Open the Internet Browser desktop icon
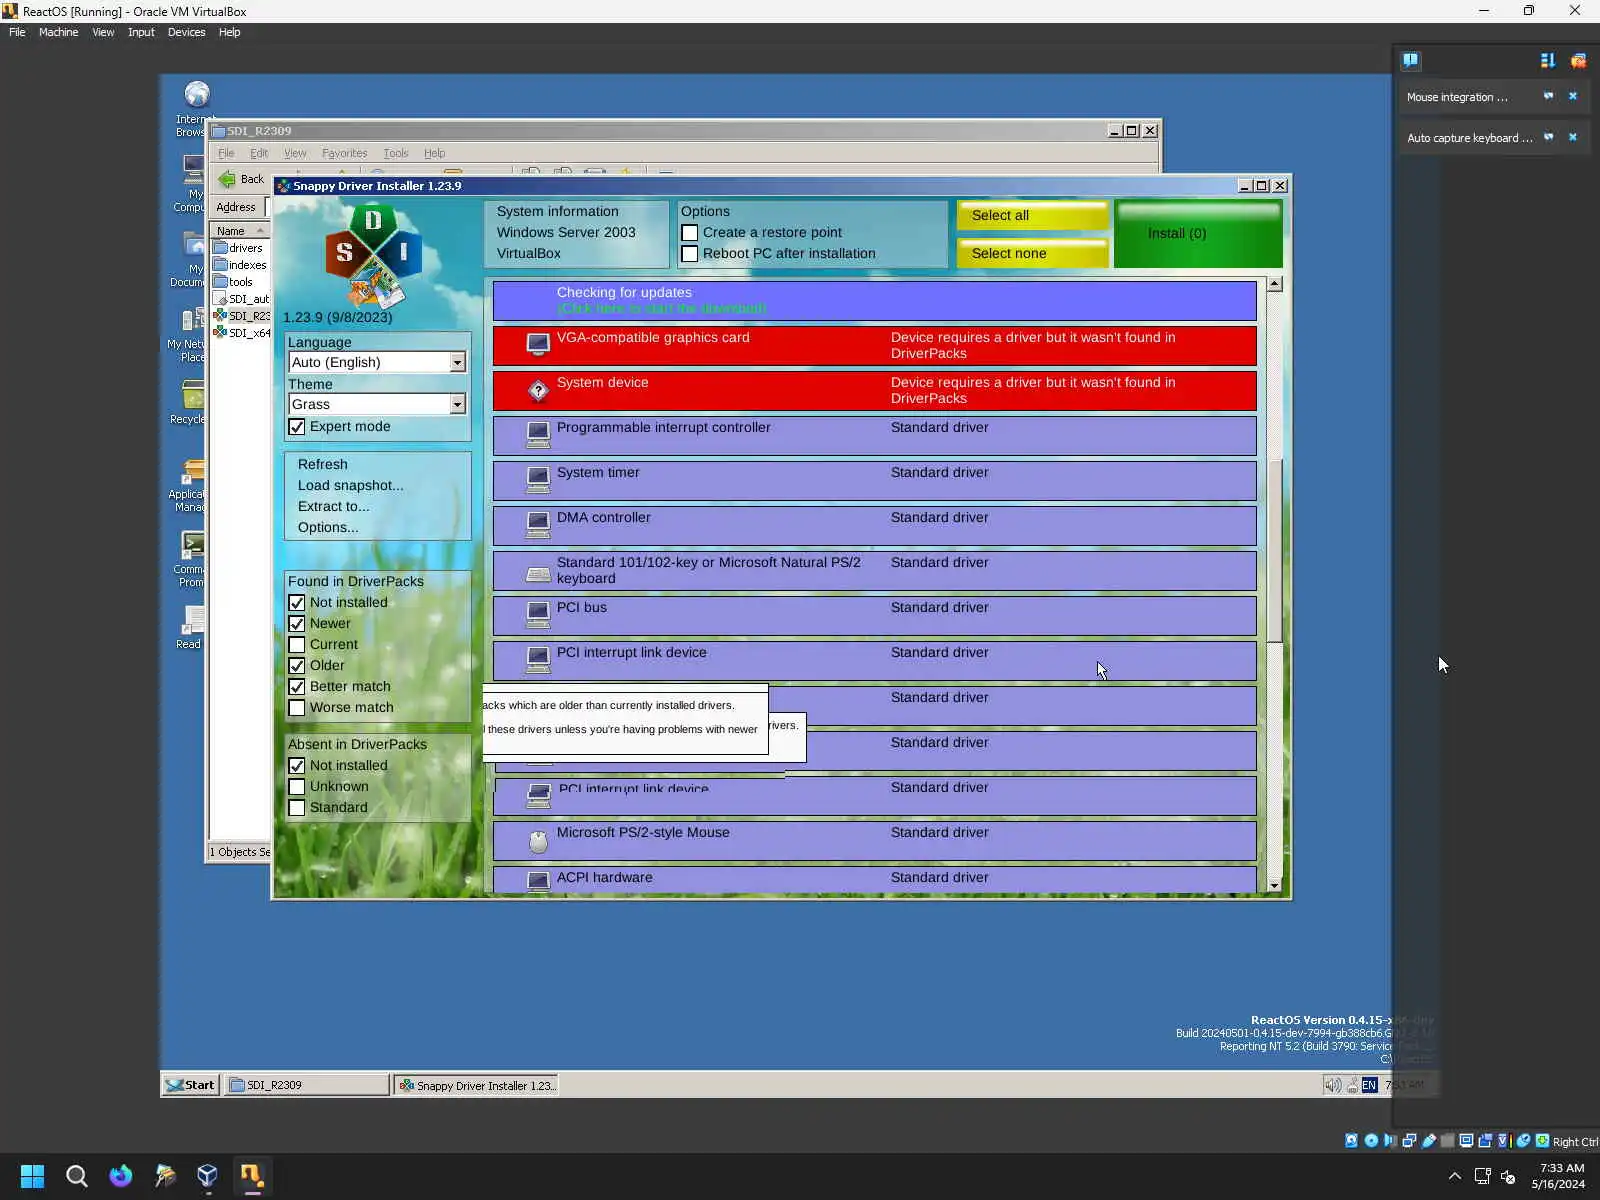Viewport: 1600px width, 1200px height. pyautogui.click(x=197, y=94)
